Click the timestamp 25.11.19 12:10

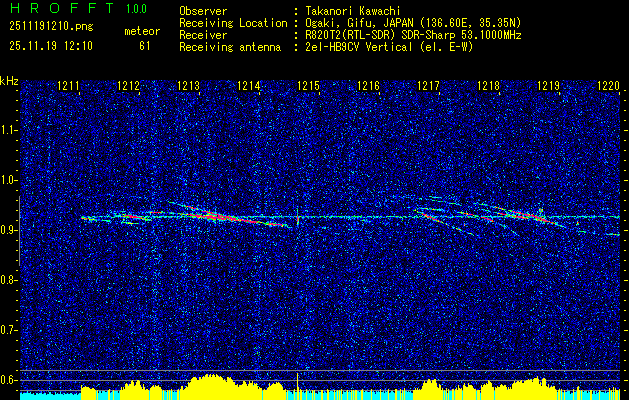click(51, 46)
